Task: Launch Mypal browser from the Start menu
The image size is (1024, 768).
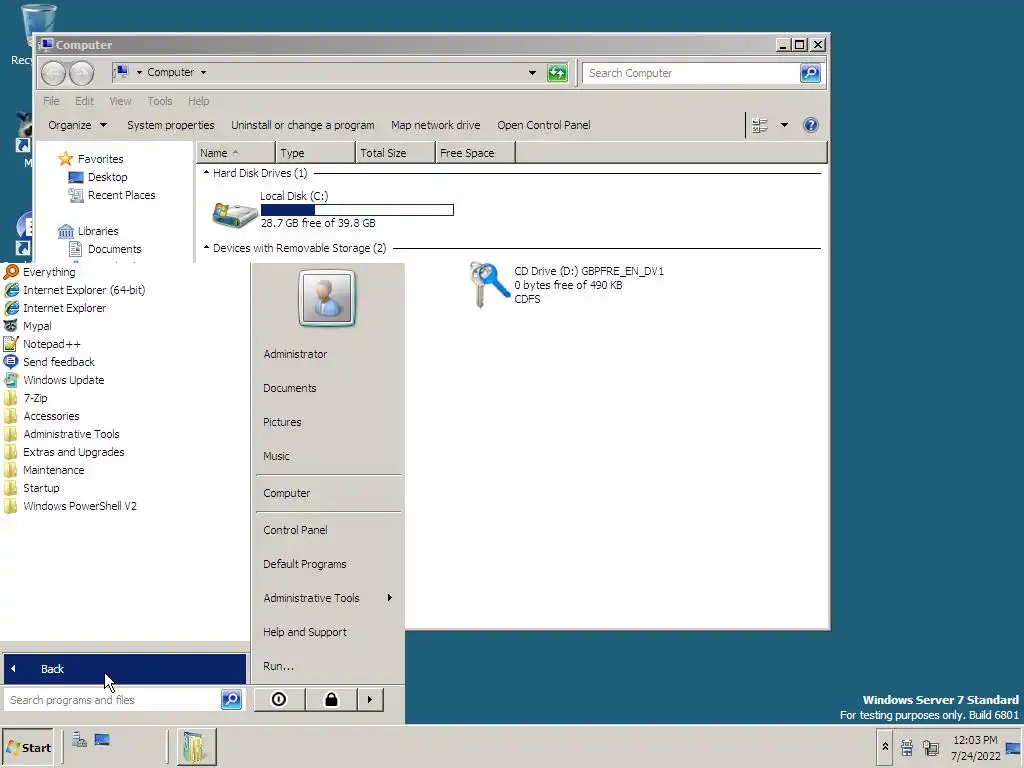Action: coord(27,326)
